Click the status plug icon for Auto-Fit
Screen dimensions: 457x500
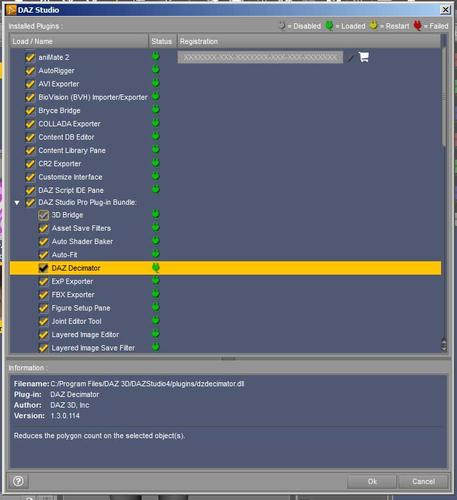(x=156, y=254)
